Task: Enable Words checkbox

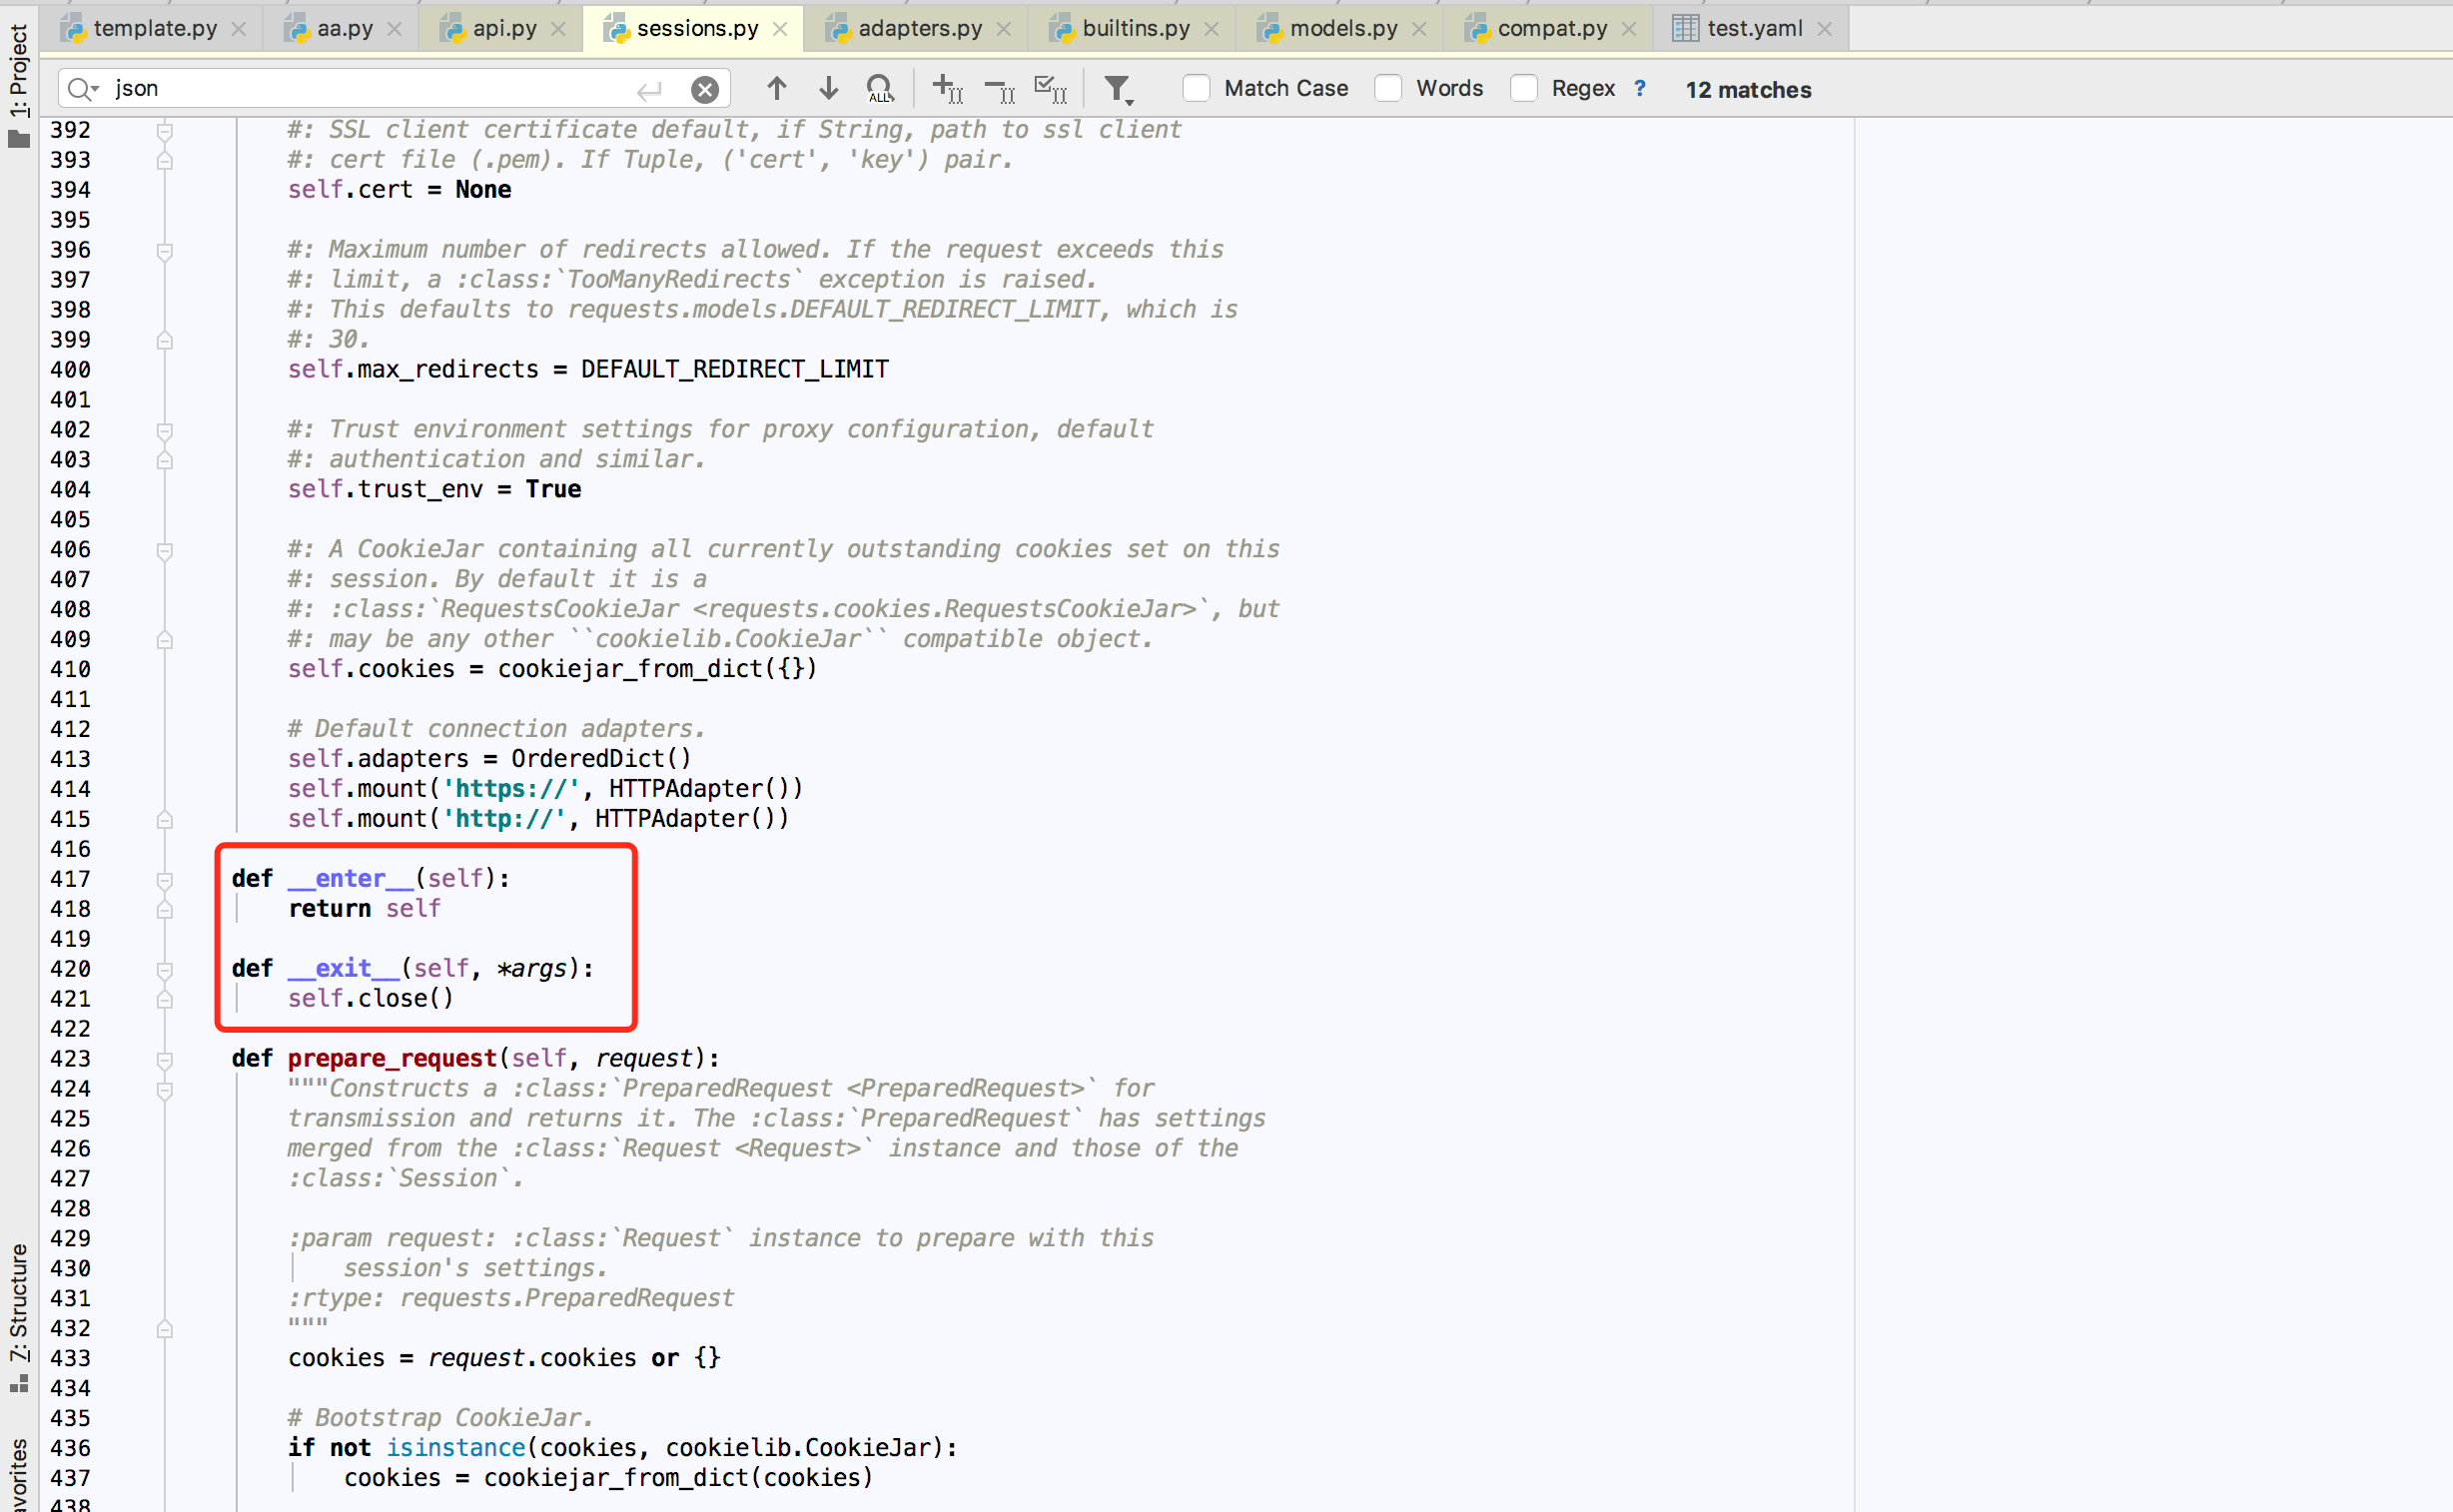Action: click(1388, 88)
